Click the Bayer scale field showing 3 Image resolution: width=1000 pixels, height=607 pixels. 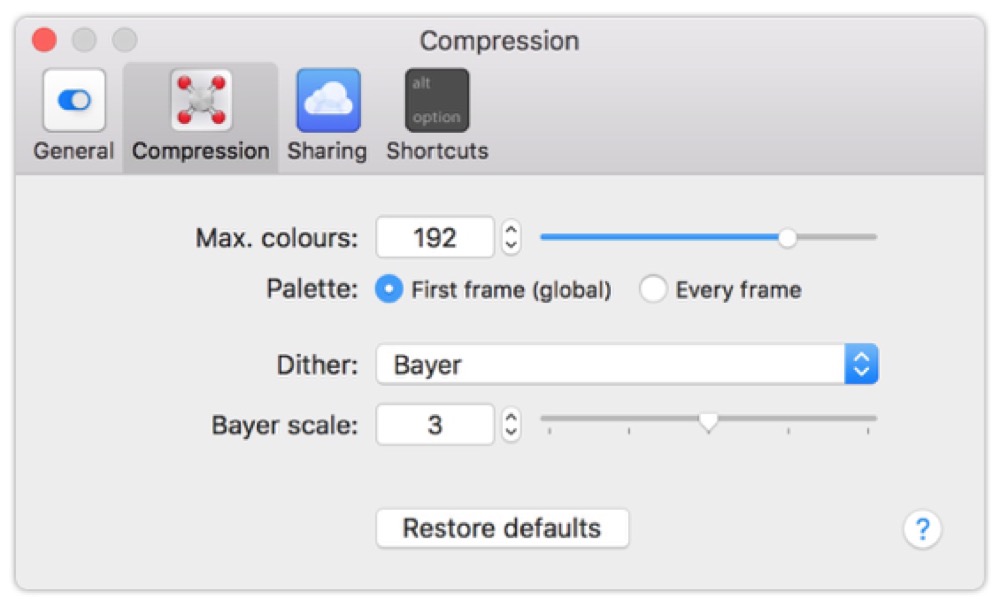tap(435, 425)
